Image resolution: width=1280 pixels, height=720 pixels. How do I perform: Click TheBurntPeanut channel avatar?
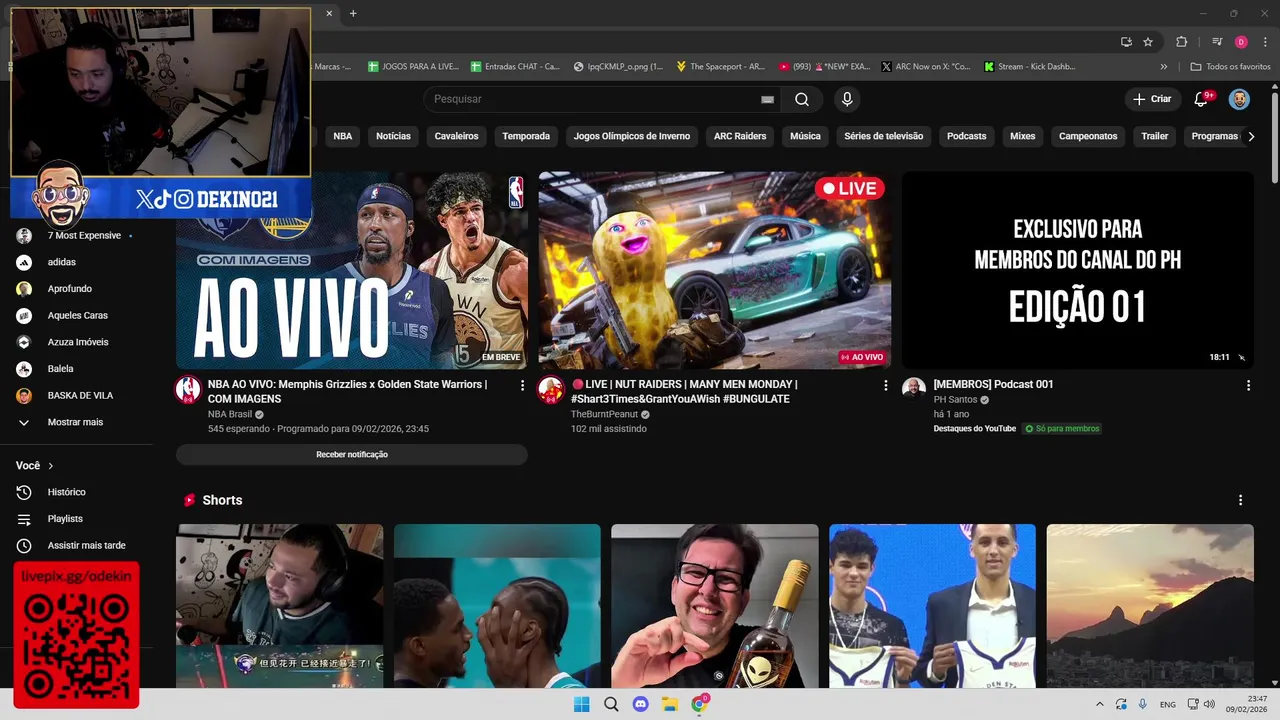click(551, 390)
